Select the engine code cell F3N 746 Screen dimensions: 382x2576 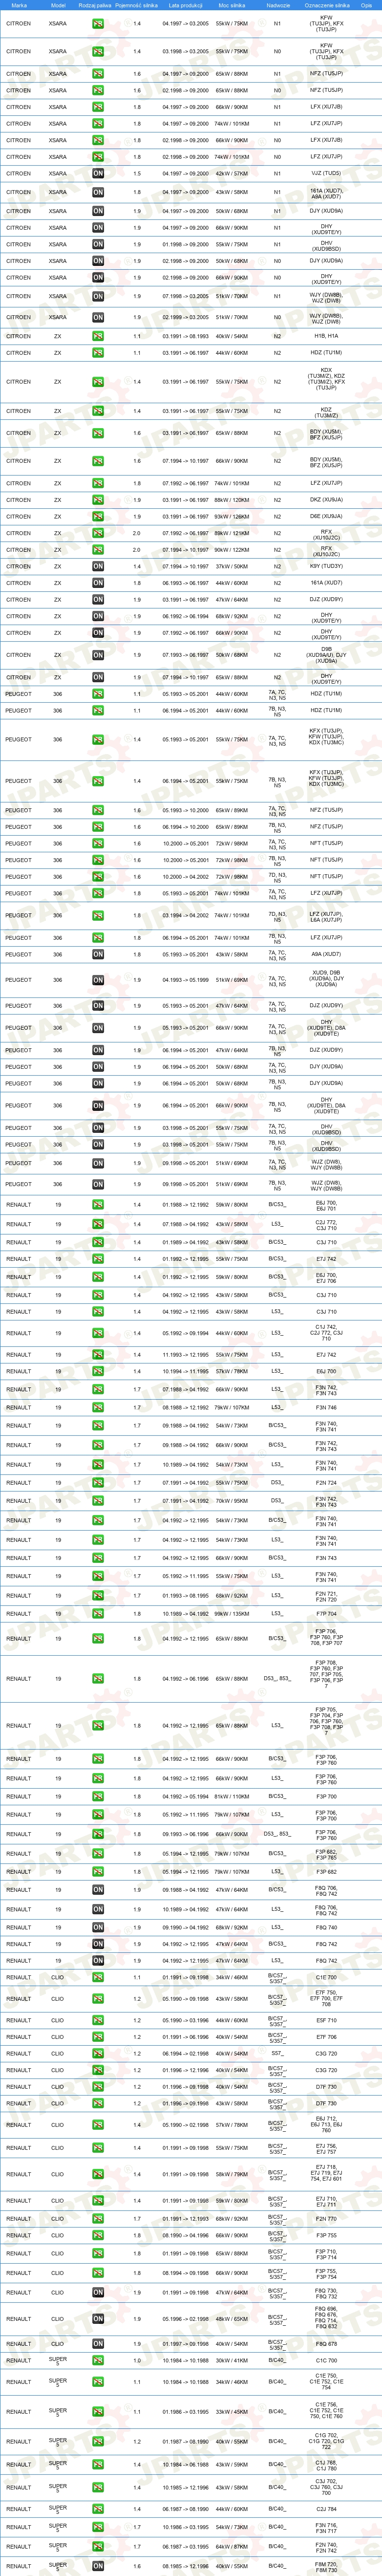pos(326,1407)
